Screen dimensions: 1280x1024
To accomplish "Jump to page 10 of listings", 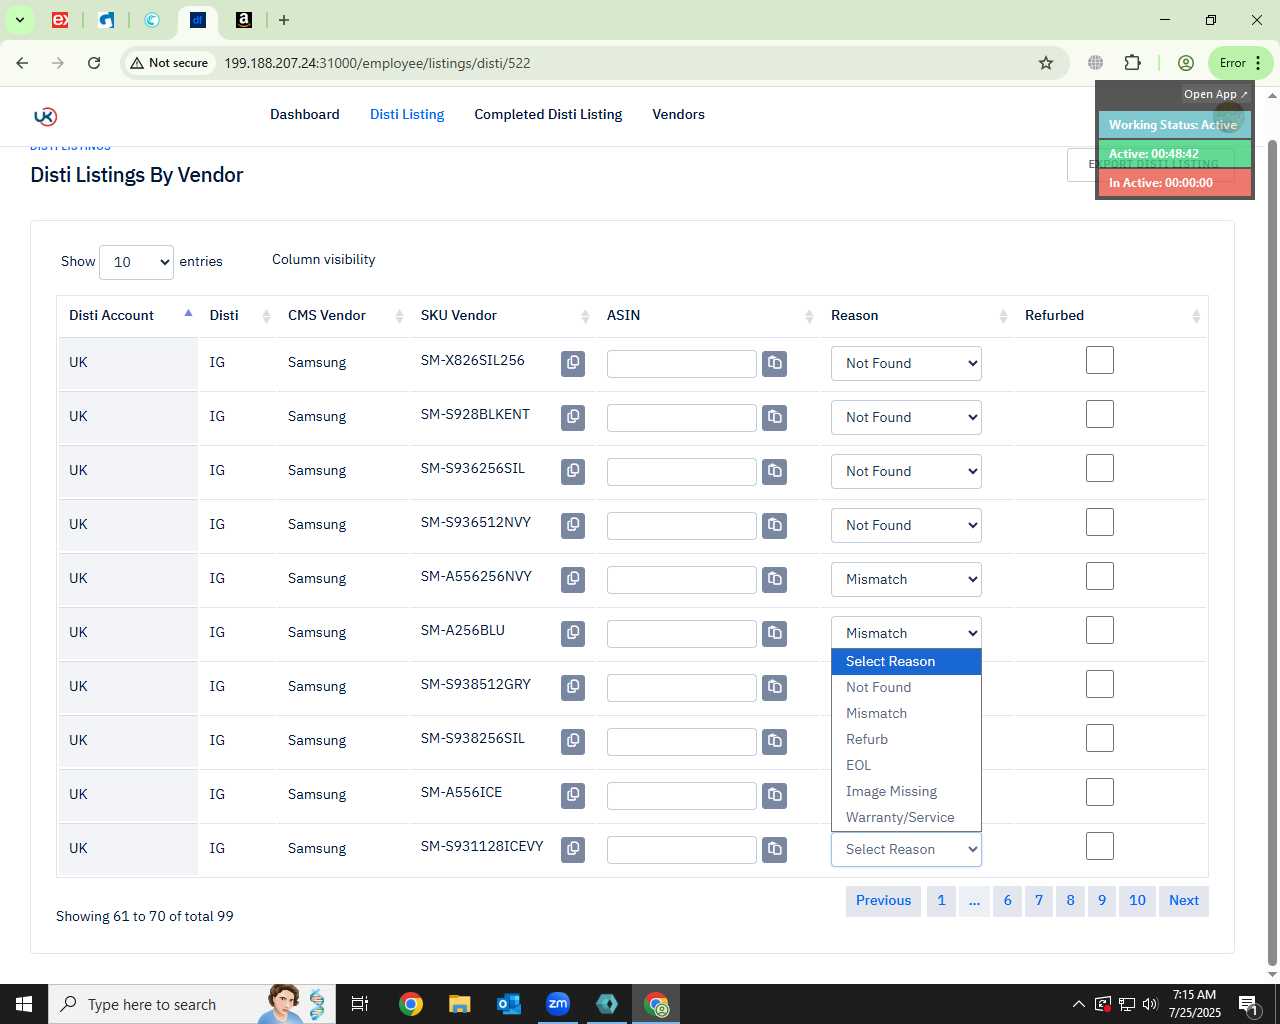I will (1137, 901).
